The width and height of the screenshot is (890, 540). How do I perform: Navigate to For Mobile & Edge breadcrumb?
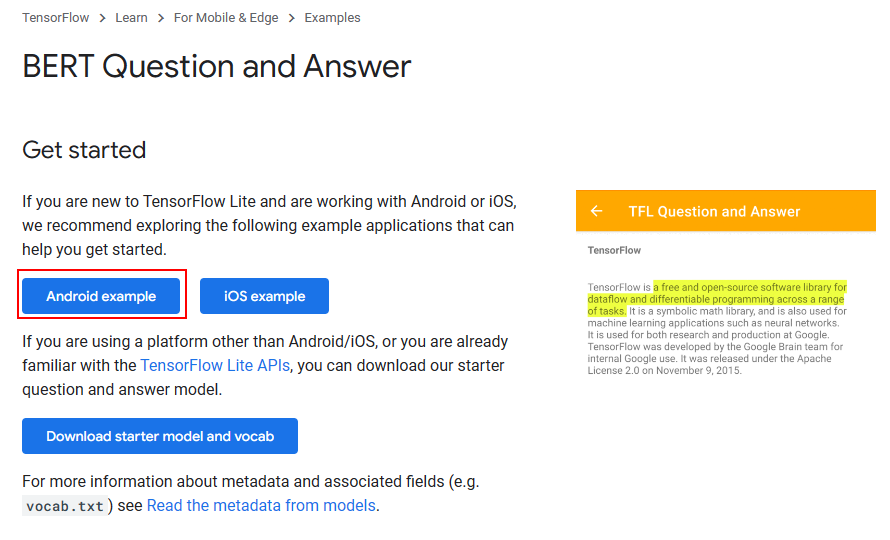(x=225, y=18)
